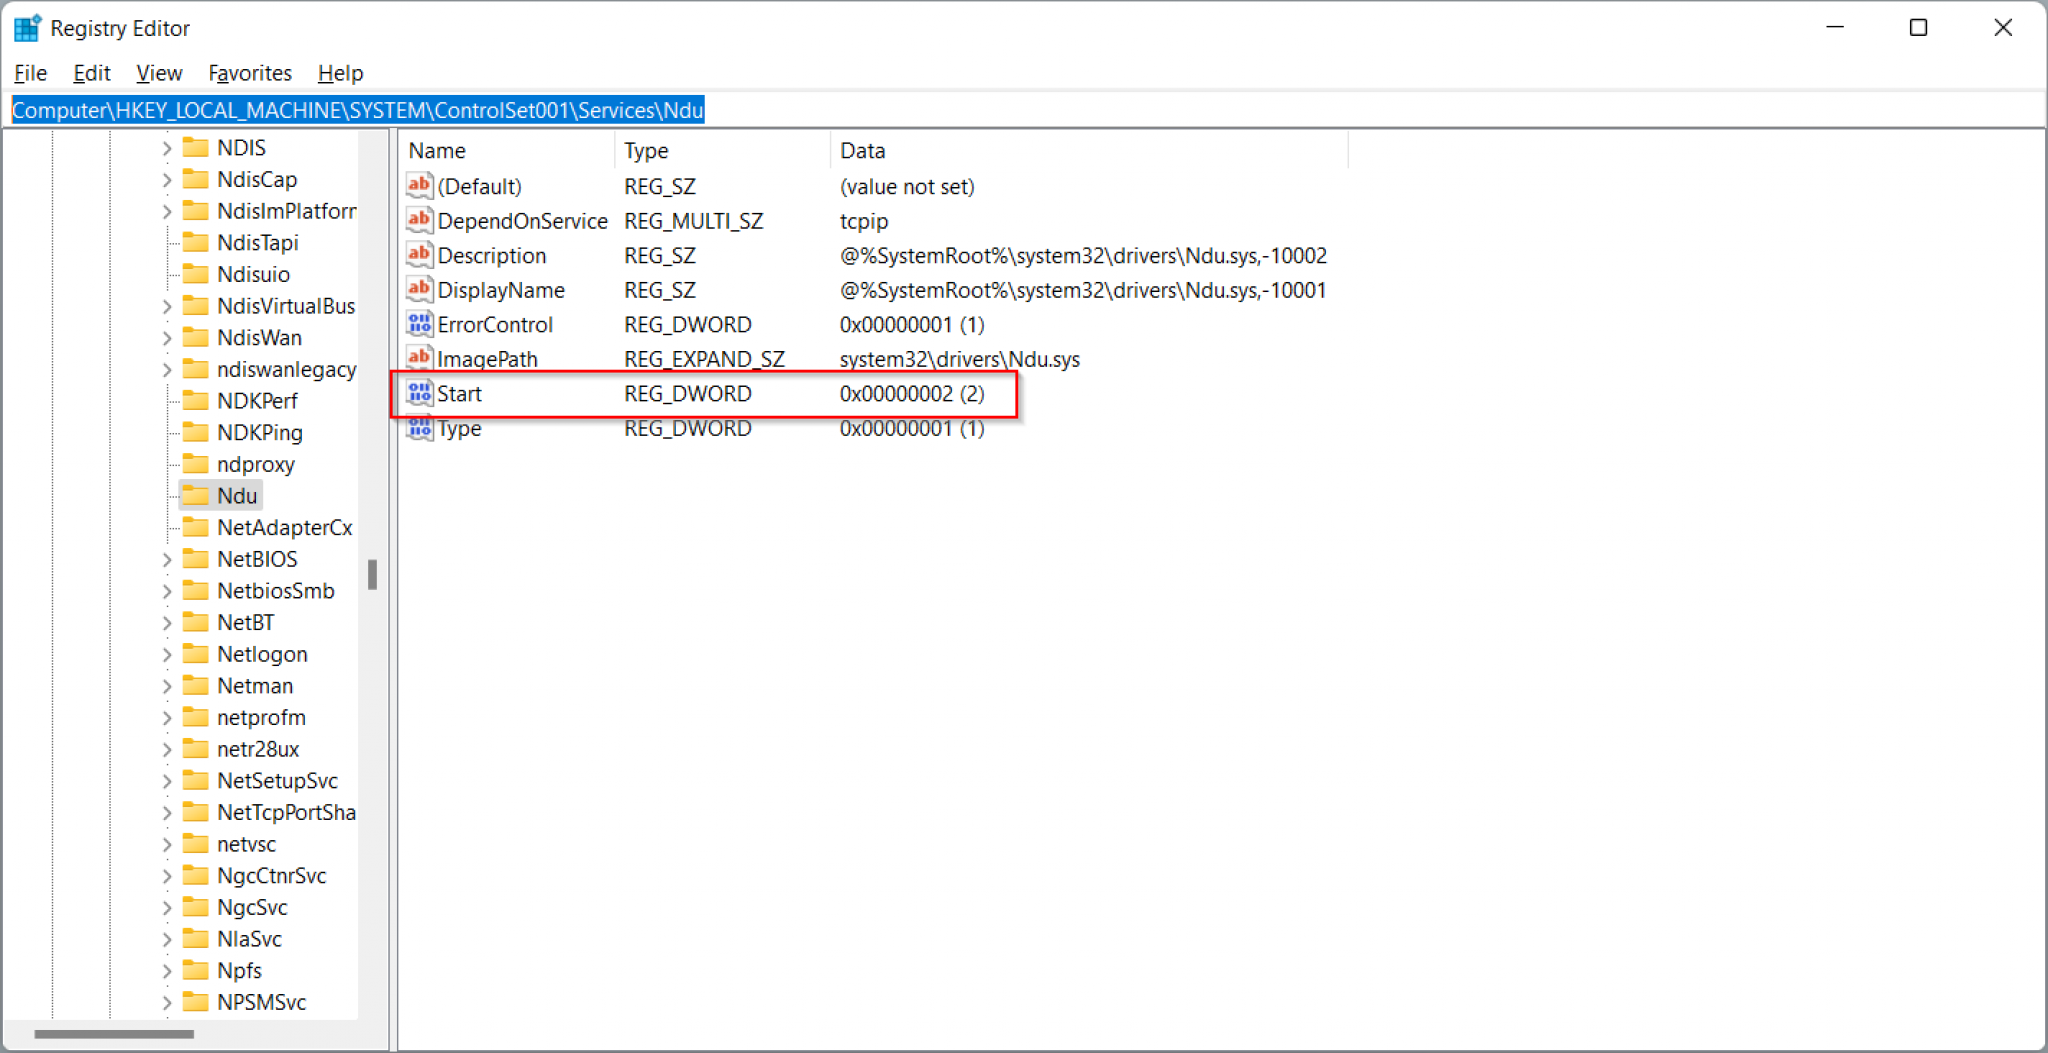Click the REG_EXPAND_SZ icon beside ImagePath

point(419,358)
